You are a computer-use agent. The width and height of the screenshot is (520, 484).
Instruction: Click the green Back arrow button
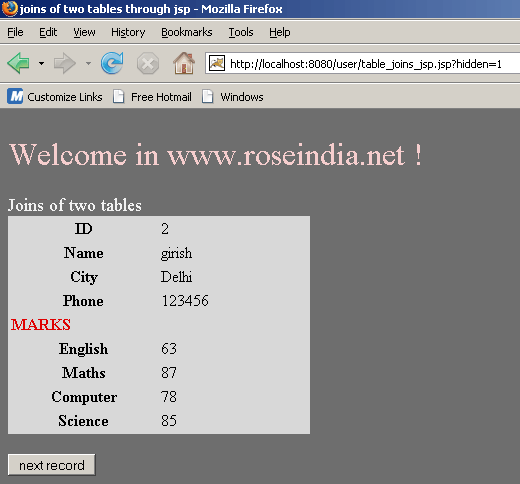19,63
